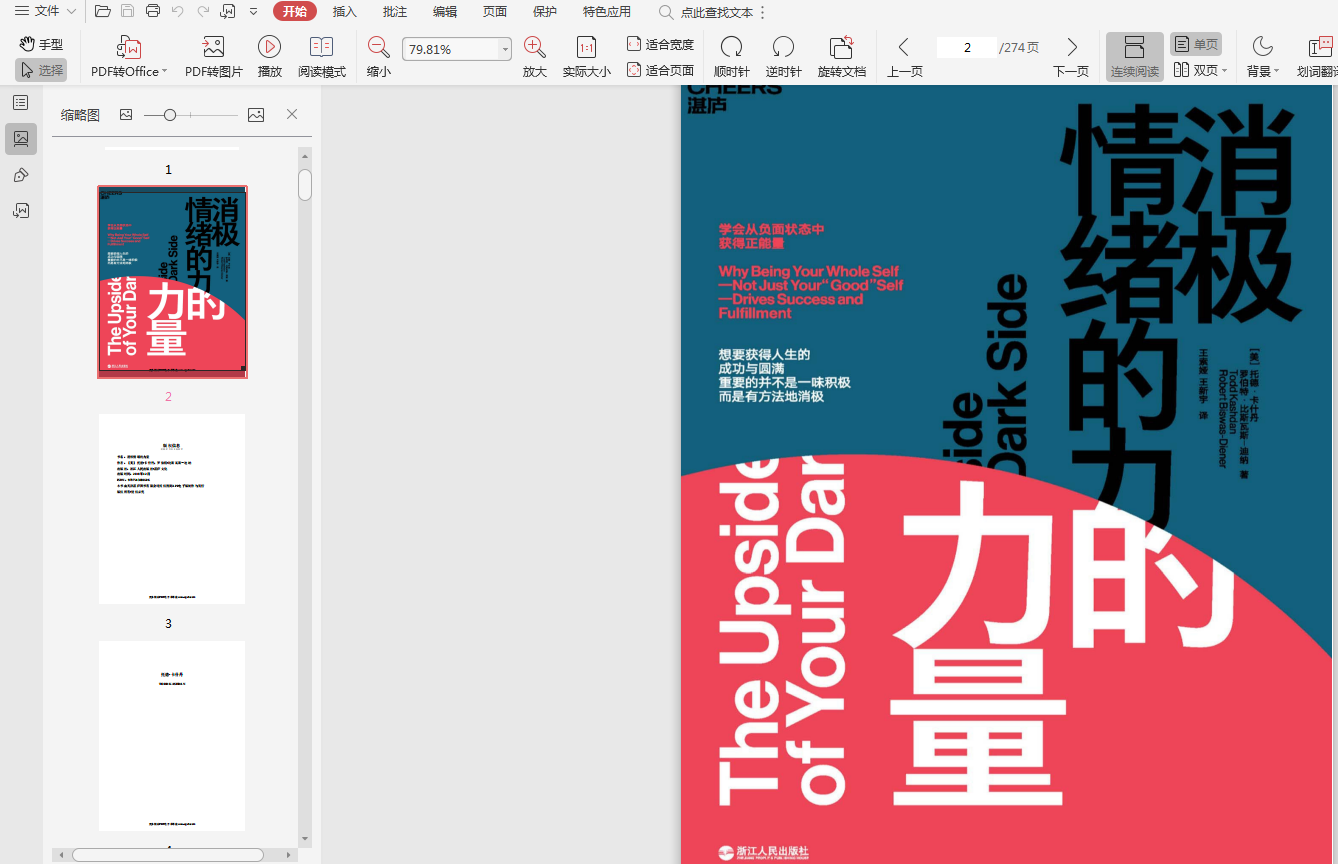The width and height of the screenshot is (1338, 864).
Task: Switch to the 编辑 tab
Action: [x=445, y=12]
